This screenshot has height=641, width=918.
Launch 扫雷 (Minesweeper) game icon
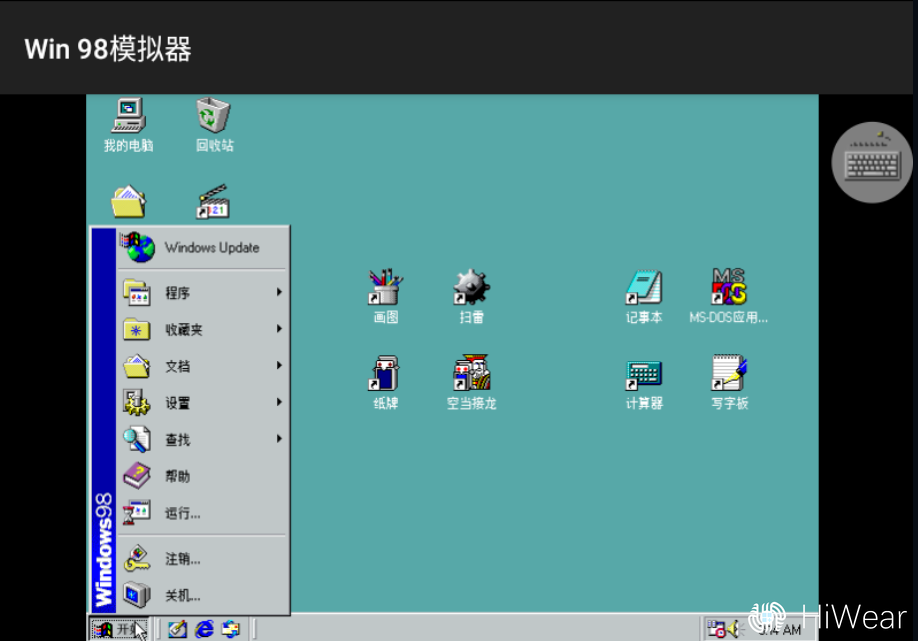[471, 288]
